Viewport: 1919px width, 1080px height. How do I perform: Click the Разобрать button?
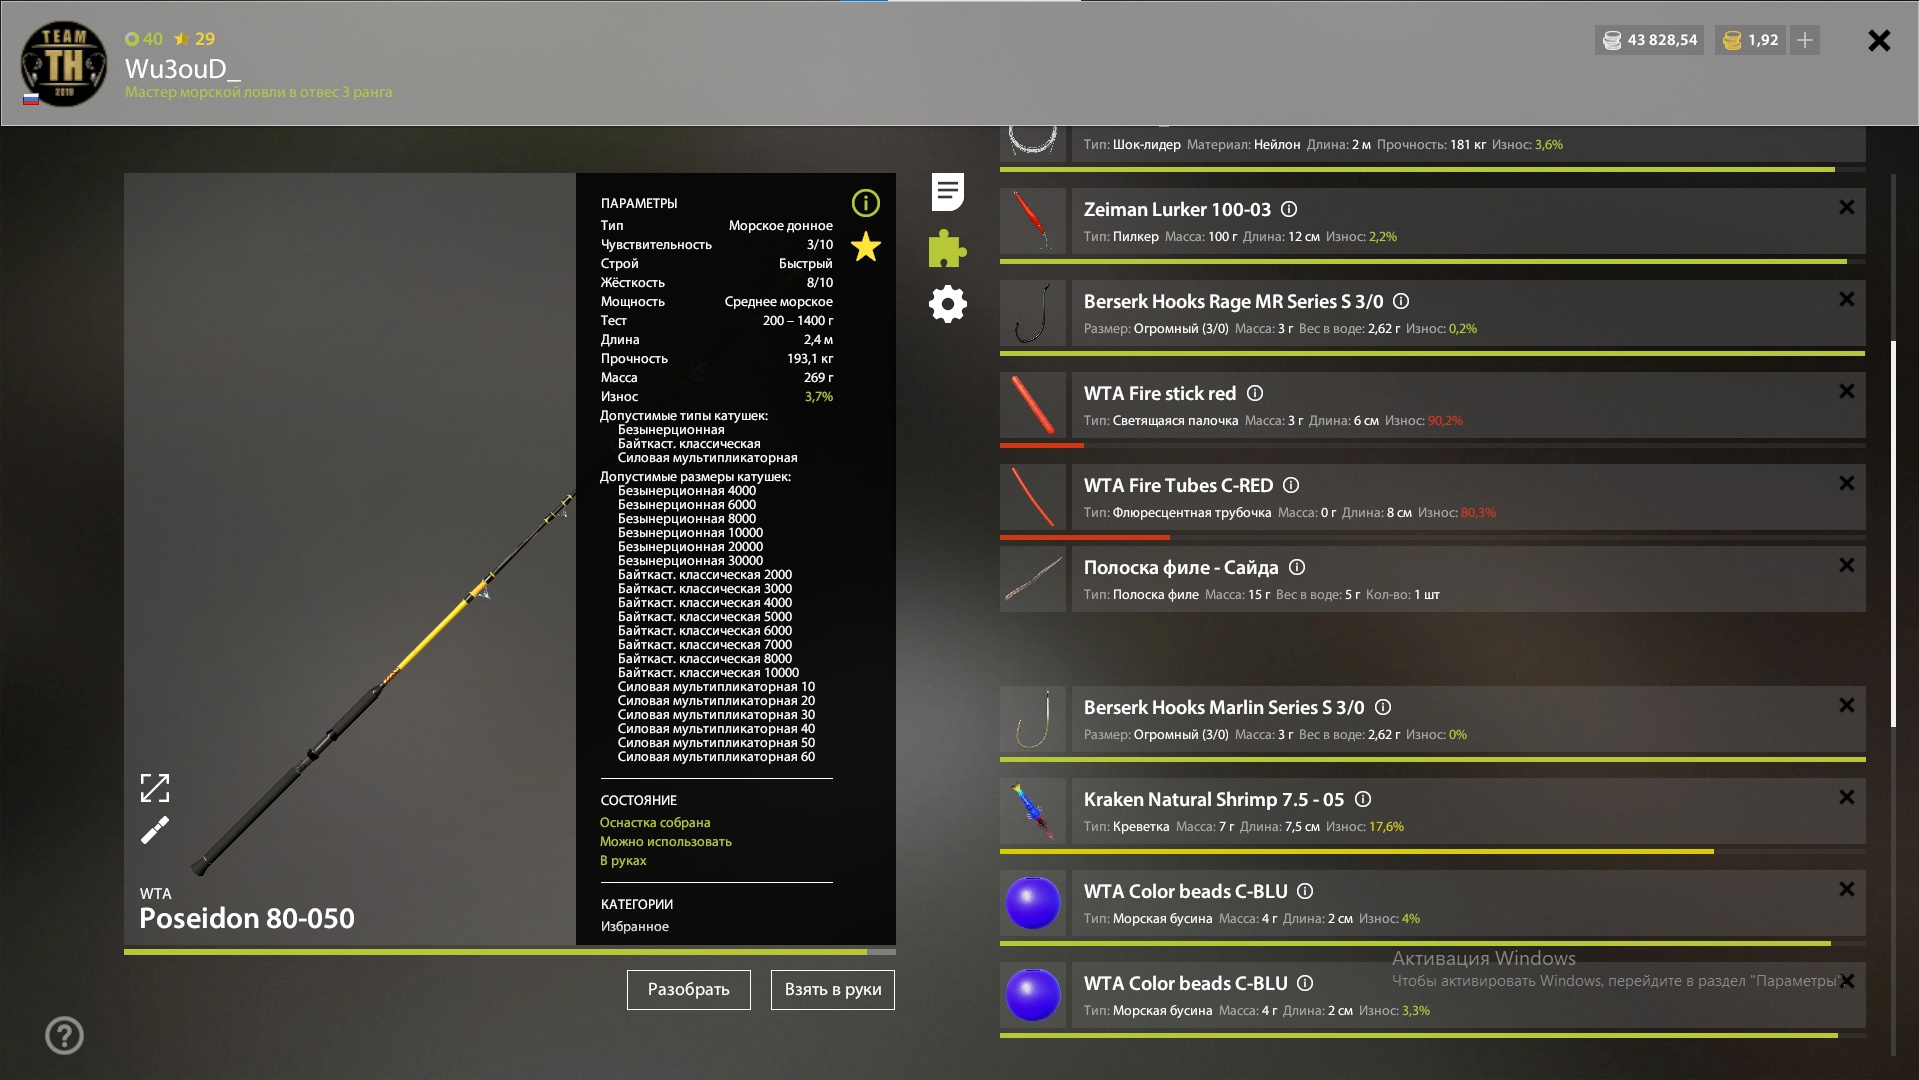point(689,989)
